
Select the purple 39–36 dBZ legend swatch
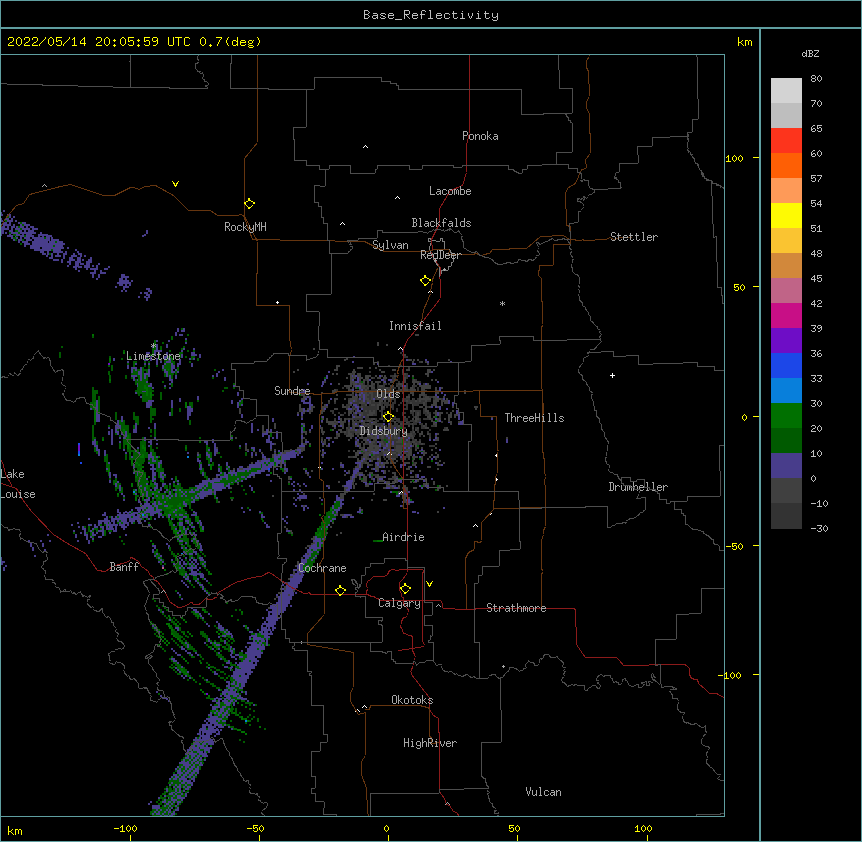[786, 341]
